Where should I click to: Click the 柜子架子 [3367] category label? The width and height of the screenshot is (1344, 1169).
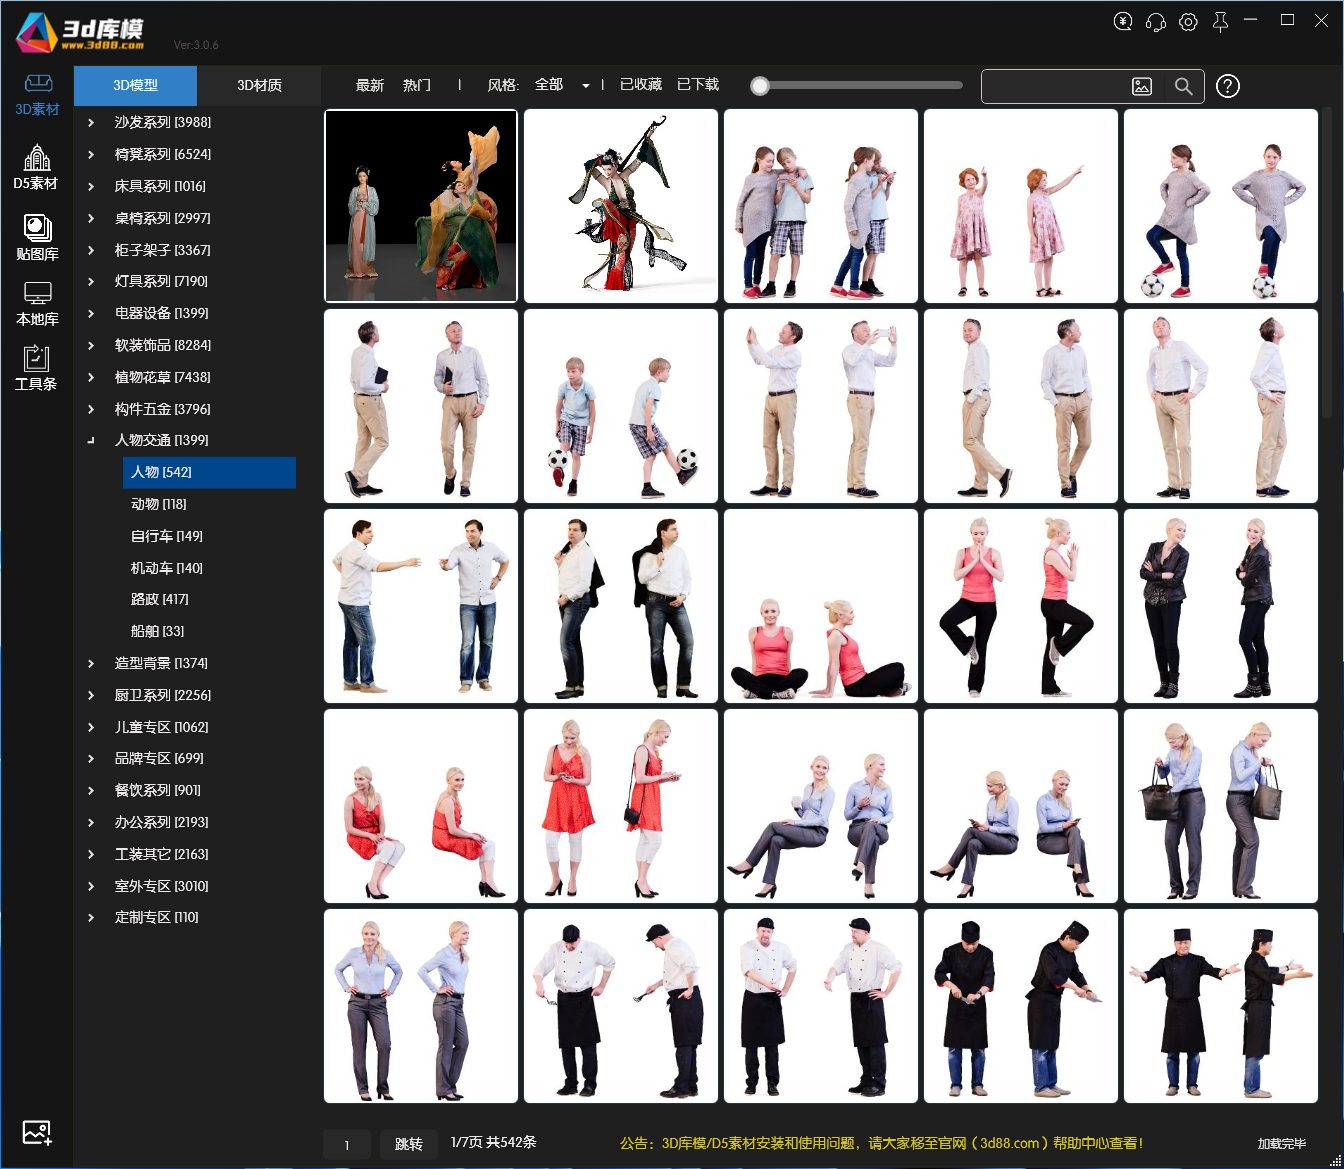[163, 251]
